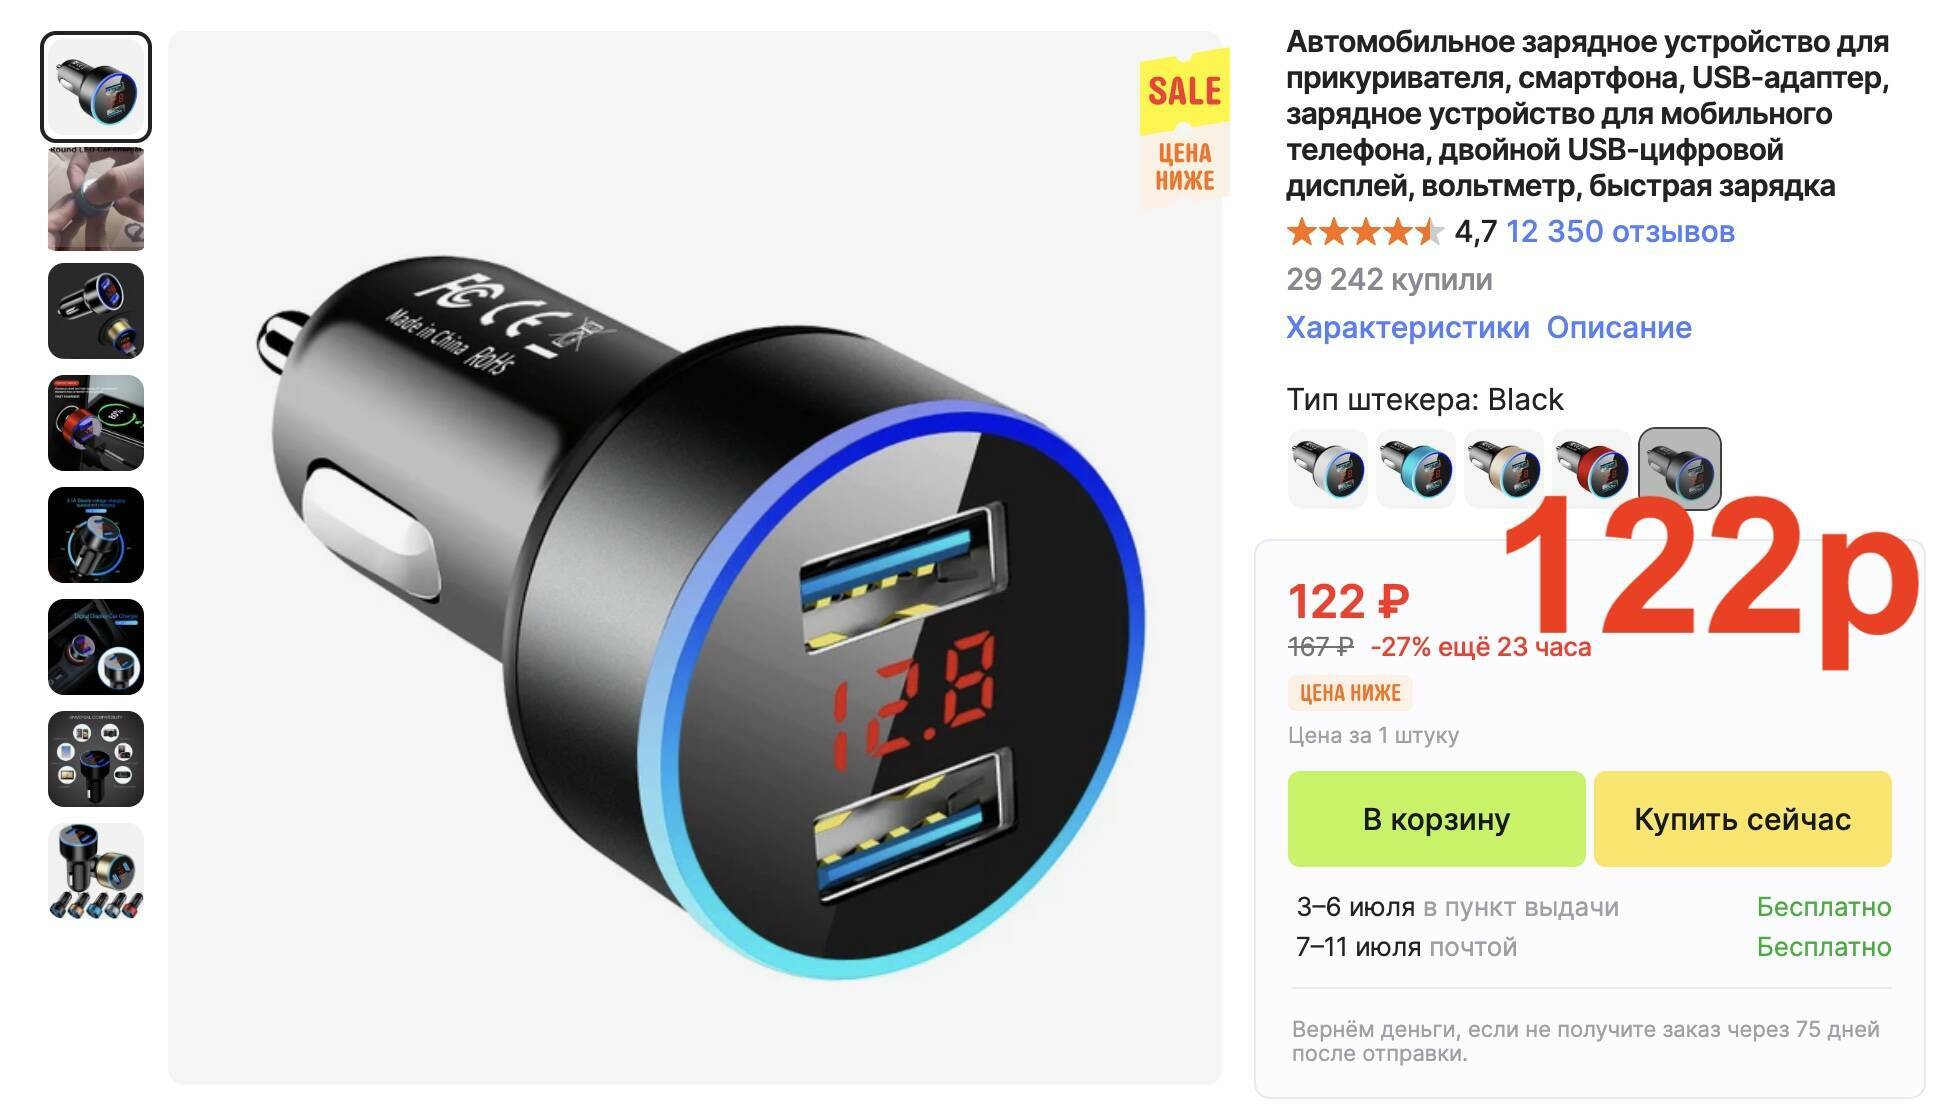Open the 12 350 отзывов reviews link

click(x=1620, y=232)
